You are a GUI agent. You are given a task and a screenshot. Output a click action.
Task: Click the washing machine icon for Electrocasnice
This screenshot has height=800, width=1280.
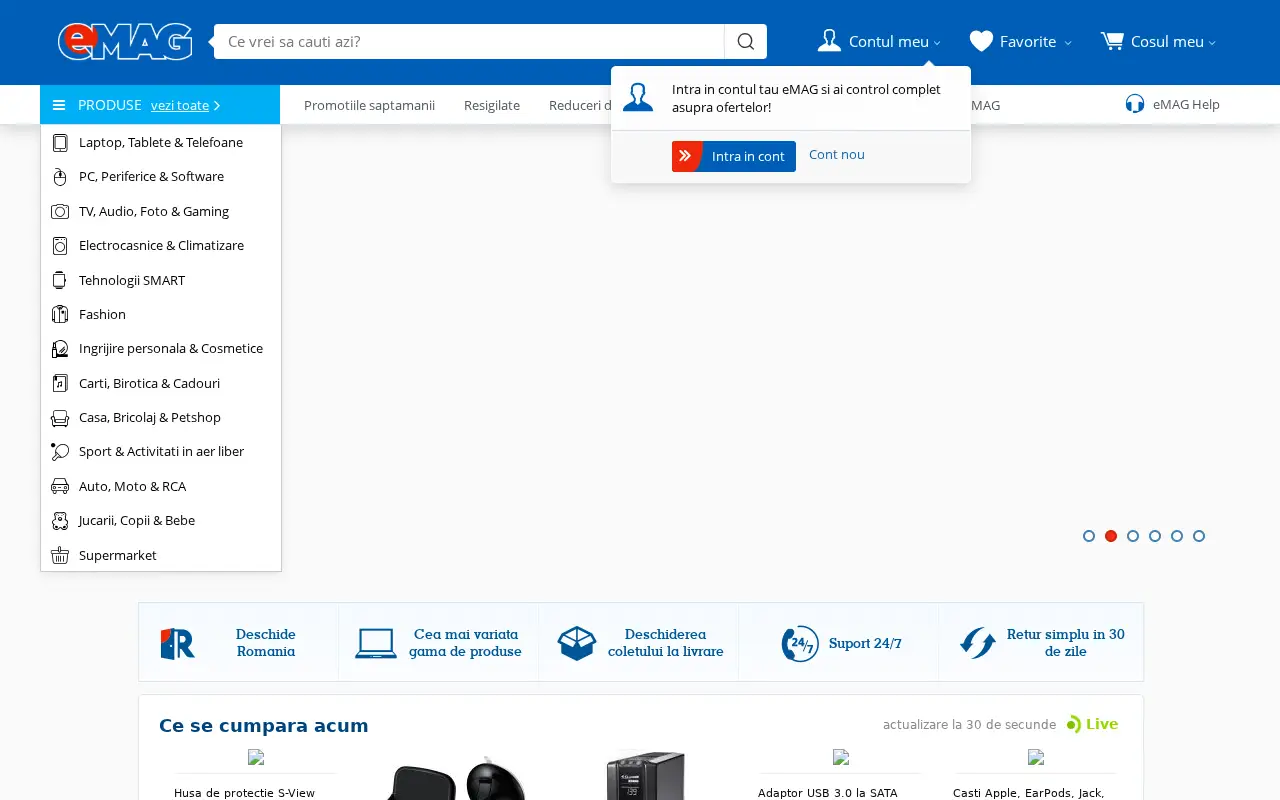tap(60, 245)
